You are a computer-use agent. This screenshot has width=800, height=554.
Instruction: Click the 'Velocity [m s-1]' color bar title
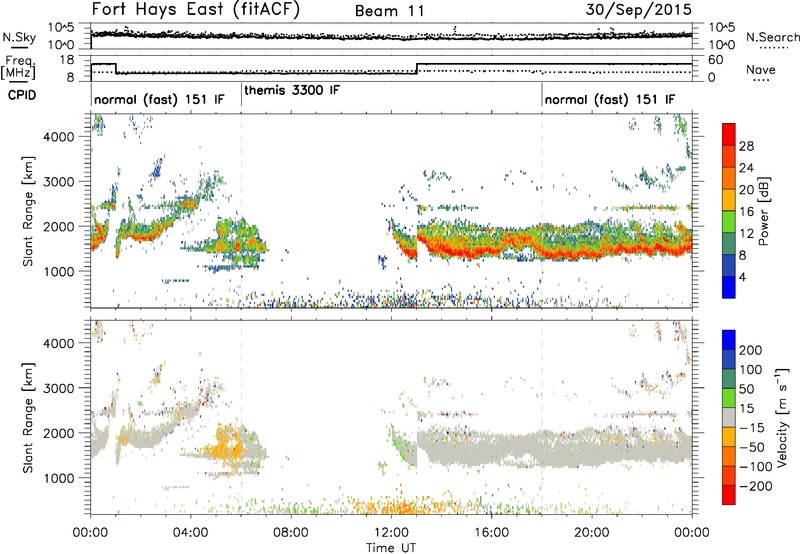coord(782,417)
